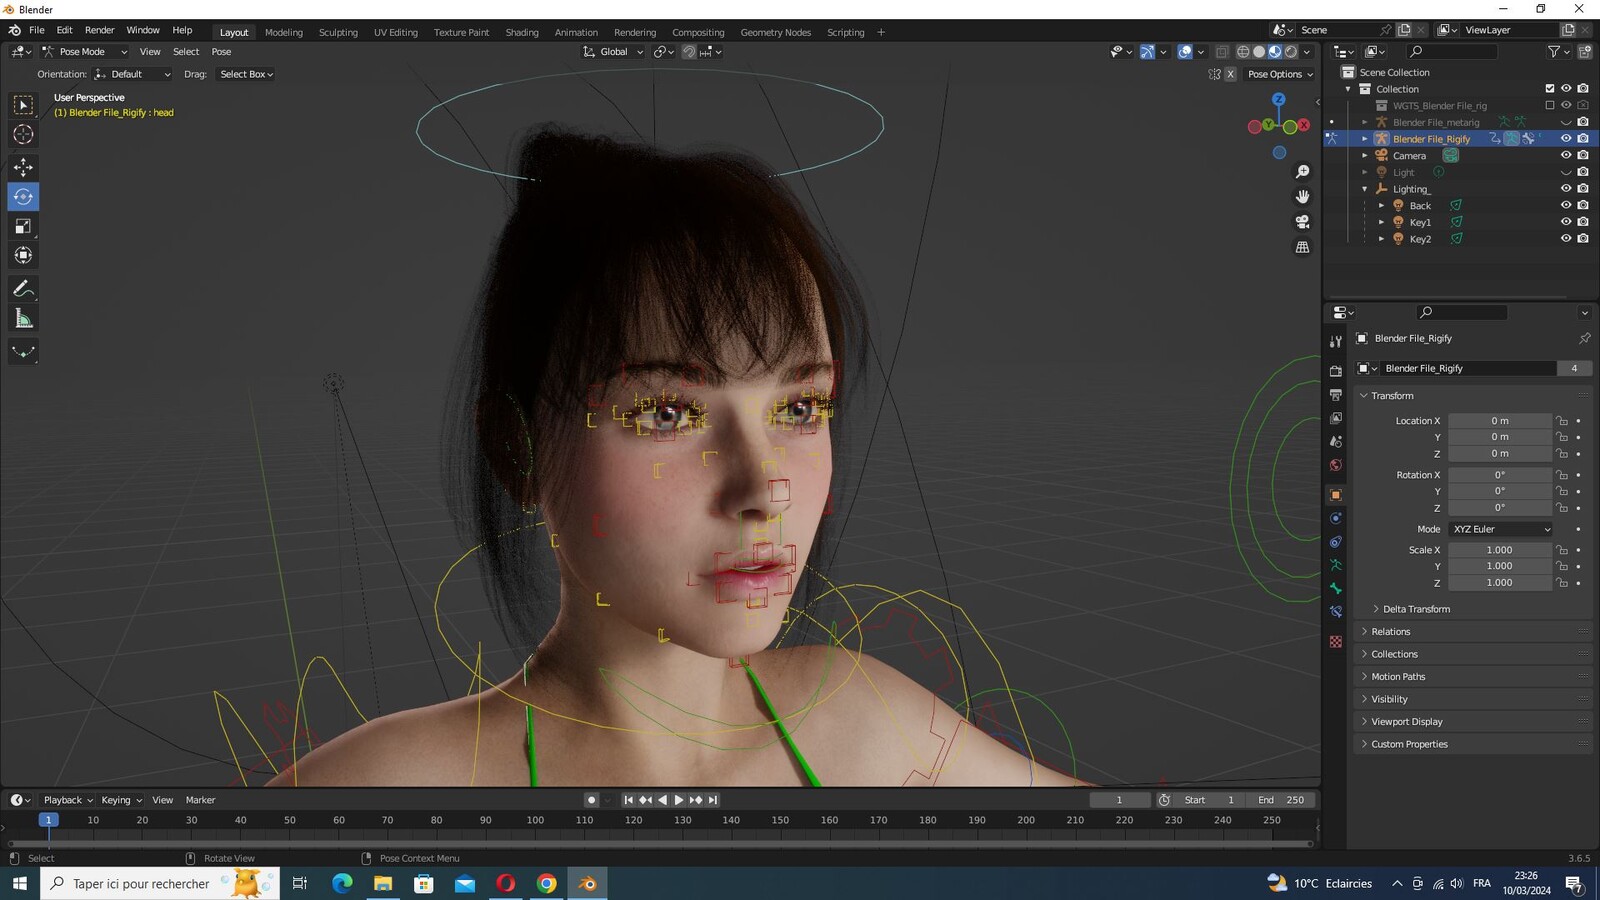The height and width of the screenshot is (900, 1600).
Task: Select the Scale tool in the toolbar
Action: 23,227
